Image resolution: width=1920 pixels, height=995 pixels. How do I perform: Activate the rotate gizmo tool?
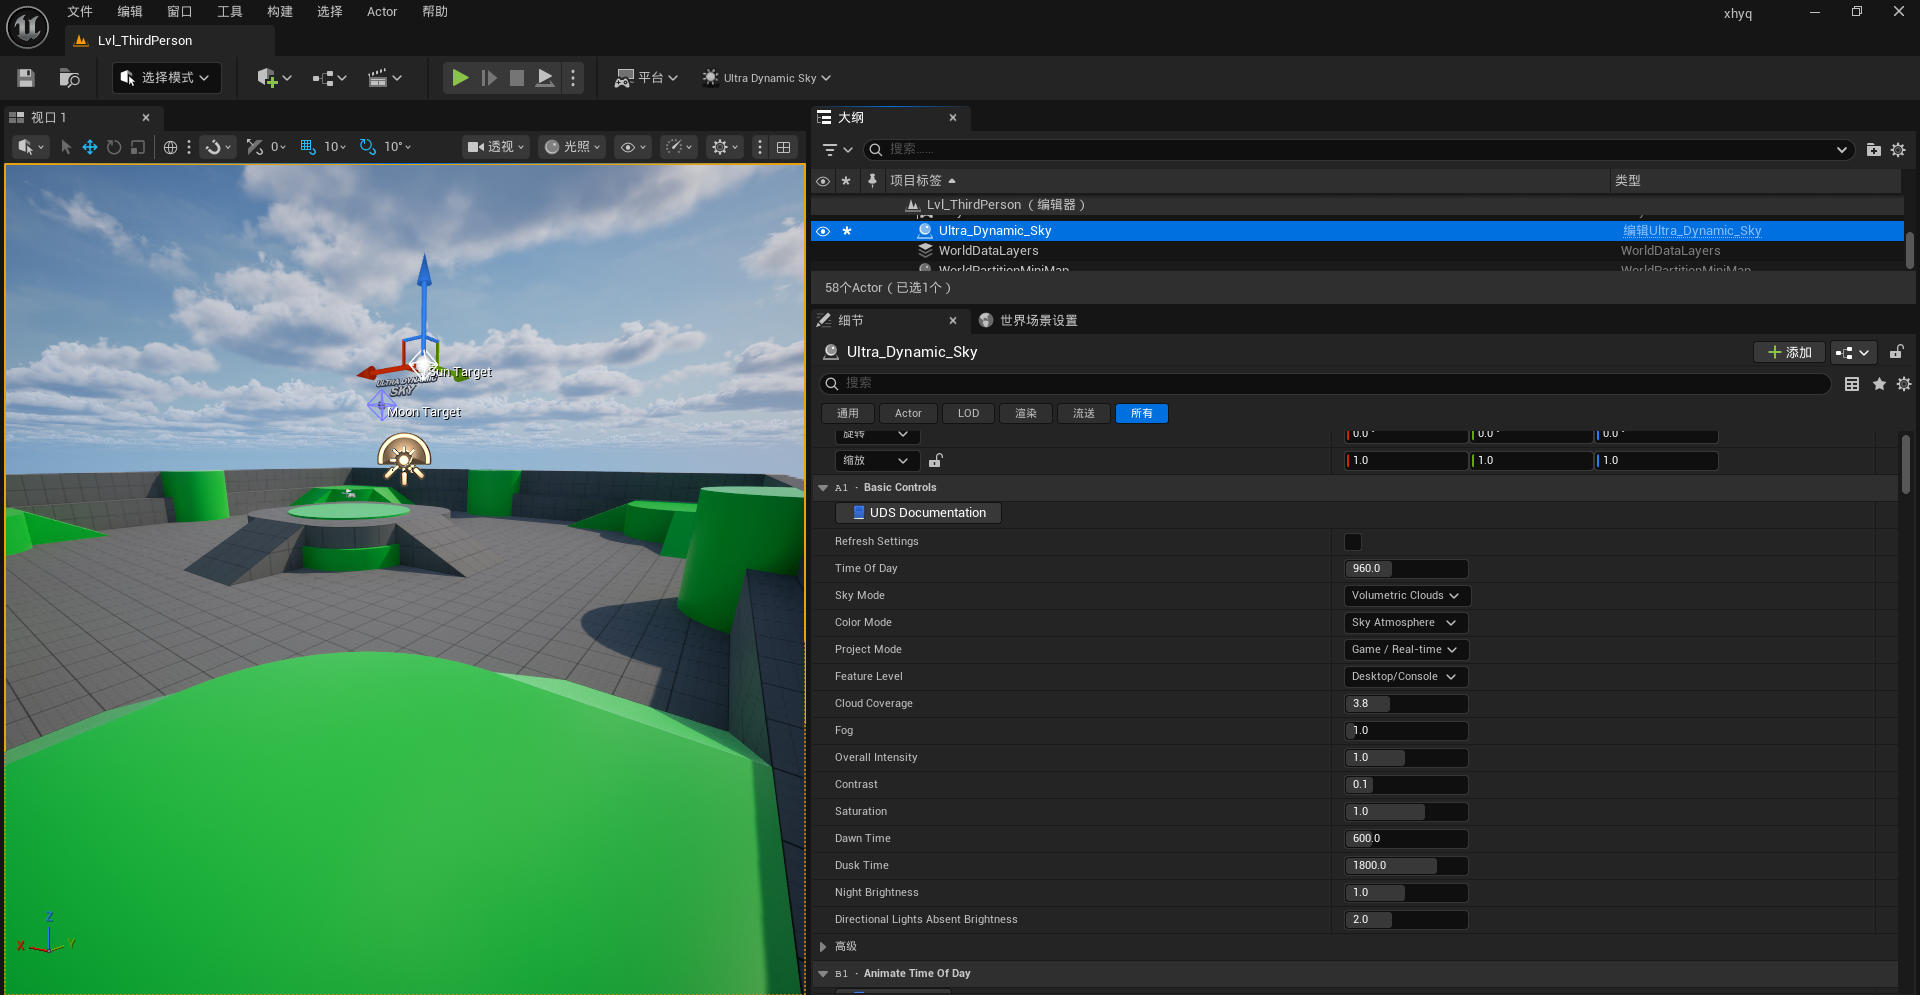[114, 147]
